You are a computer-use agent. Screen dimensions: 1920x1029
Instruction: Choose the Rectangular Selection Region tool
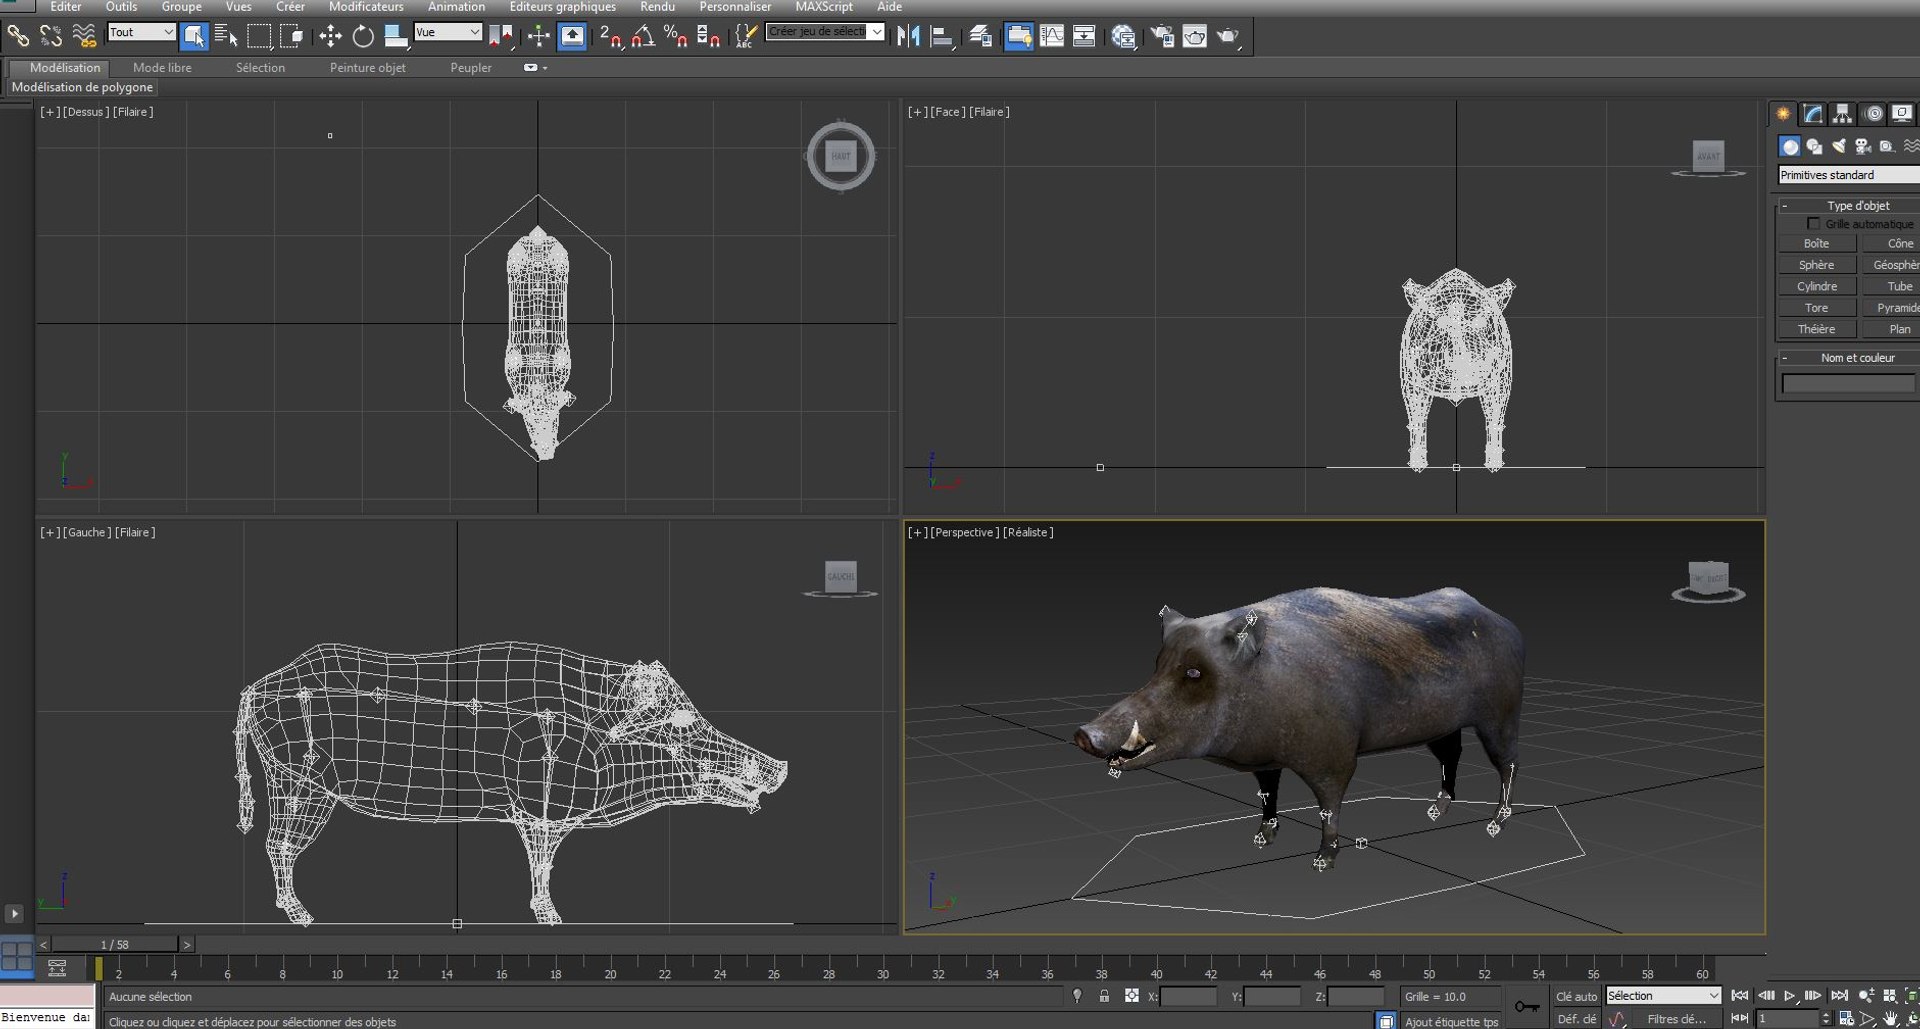(x=259, y=36)
